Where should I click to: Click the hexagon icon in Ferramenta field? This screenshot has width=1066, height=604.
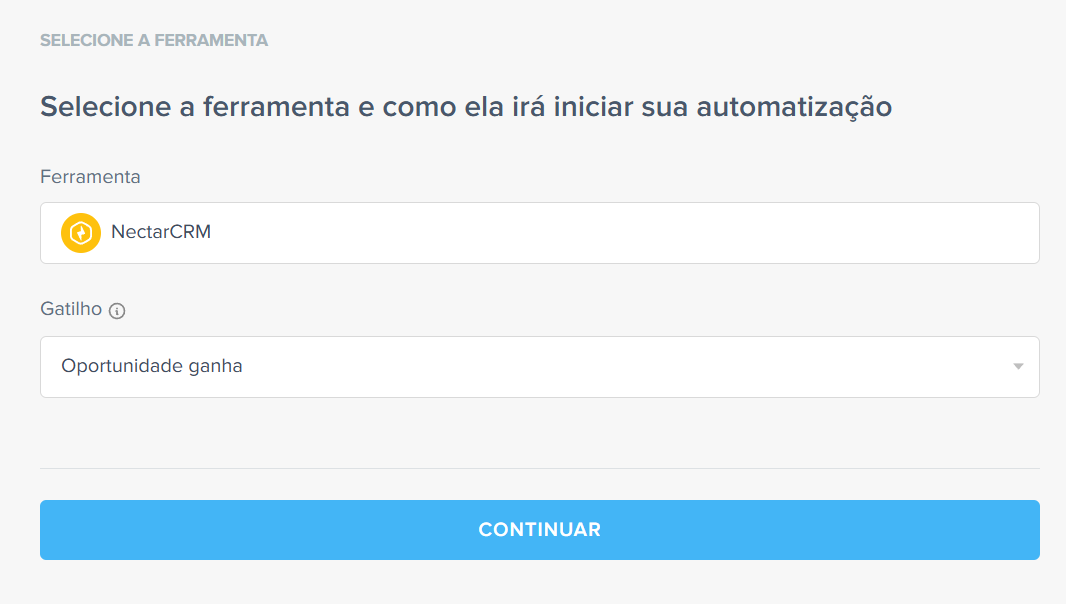coord(80,233)
